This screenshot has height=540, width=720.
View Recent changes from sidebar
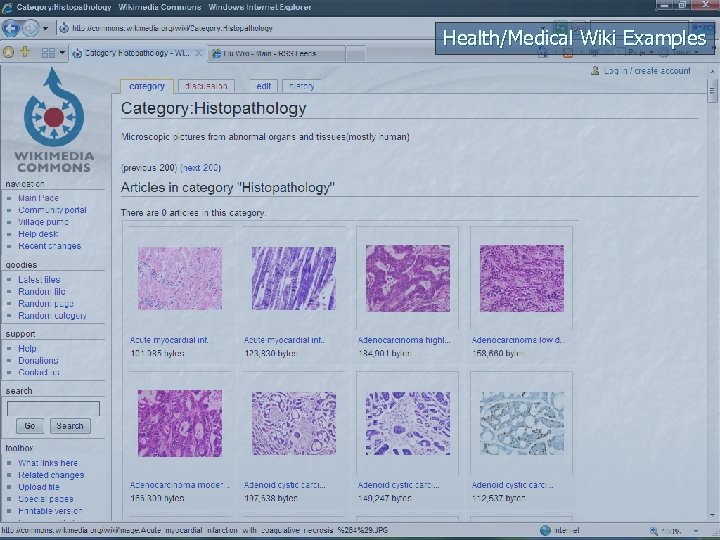[50, 246]
